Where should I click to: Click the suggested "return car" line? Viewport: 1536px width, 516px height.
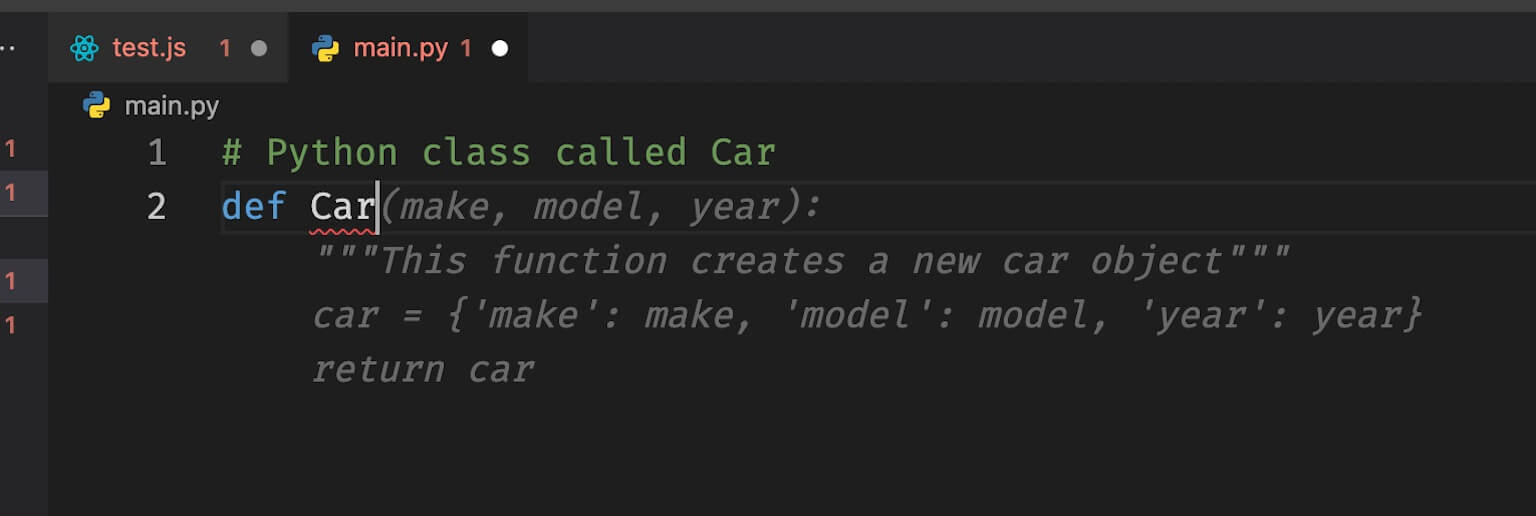[x=423, y=369]
